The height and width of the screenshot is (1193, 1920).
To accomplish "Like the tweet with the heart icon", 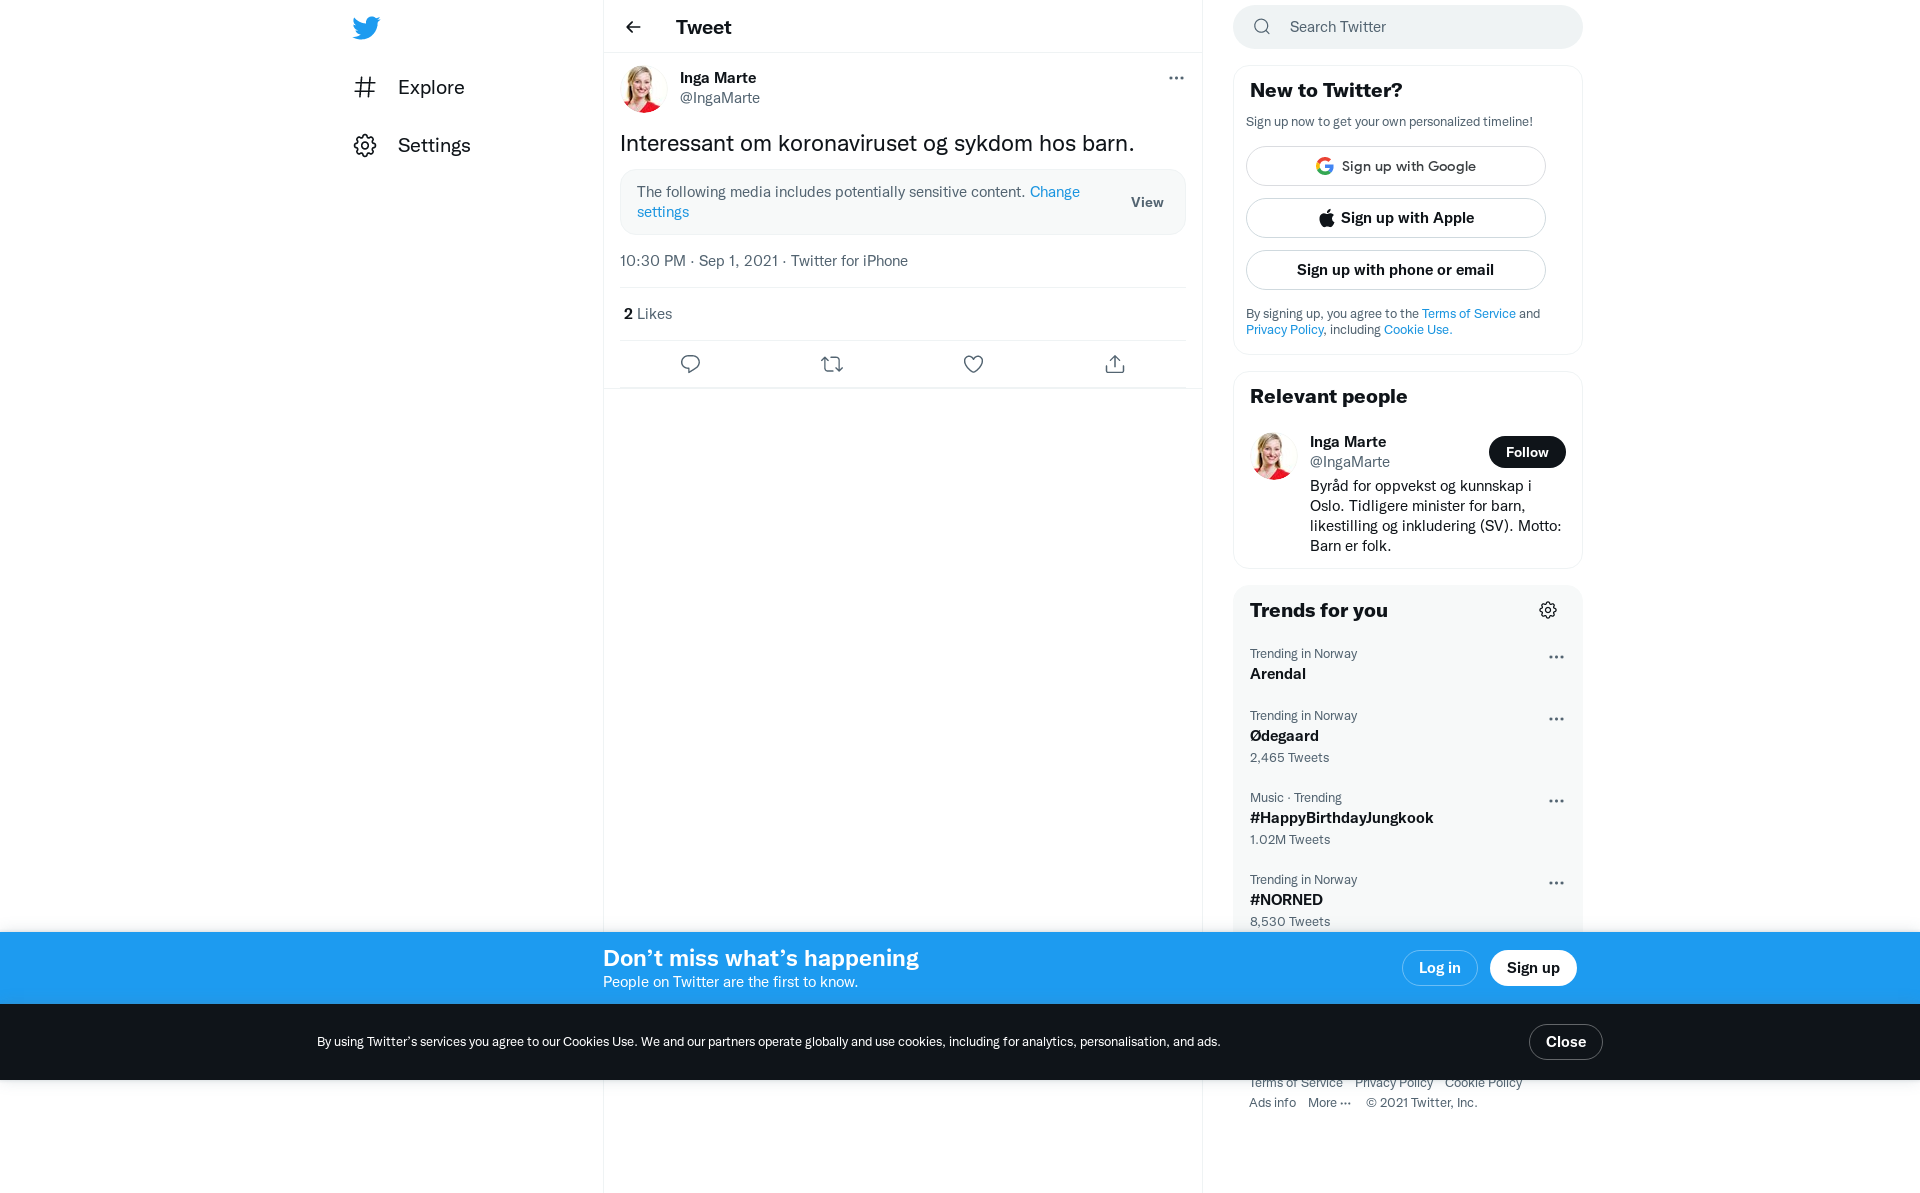I will [973, 364].
